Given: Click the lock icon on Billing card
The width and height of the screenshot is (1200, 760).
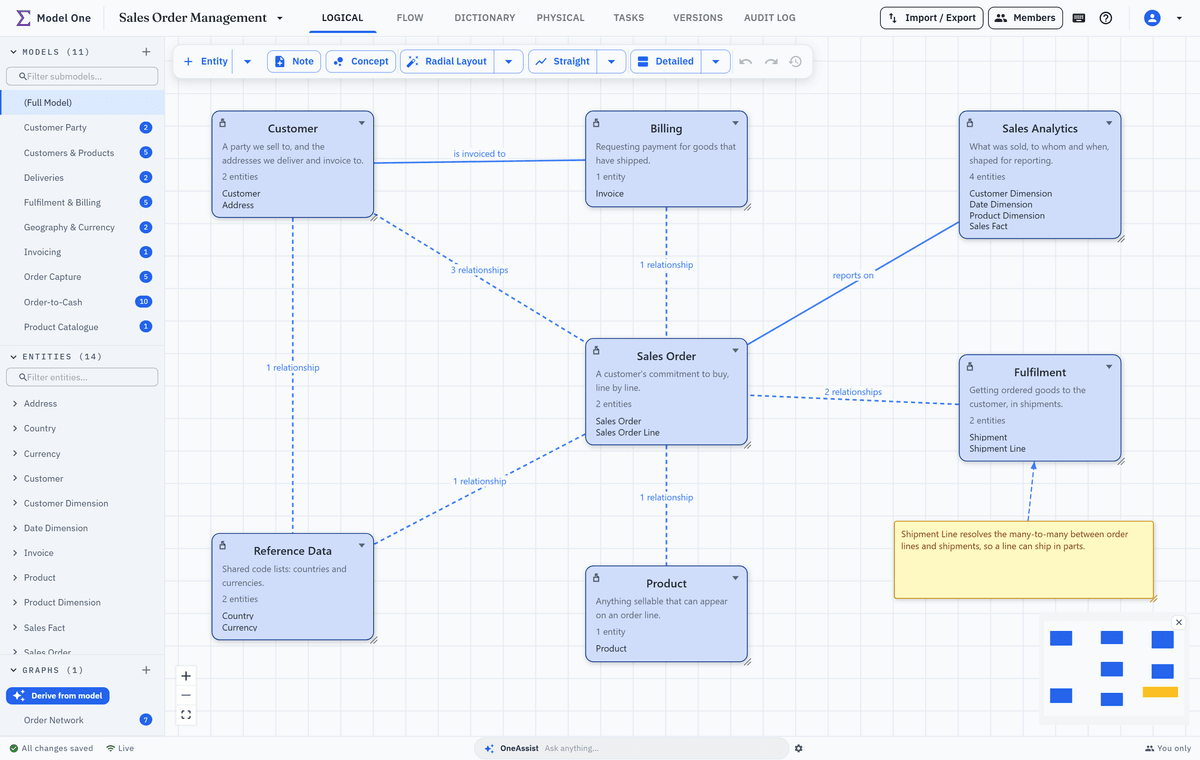Looking at the screenshot, I should click(596, 123).
